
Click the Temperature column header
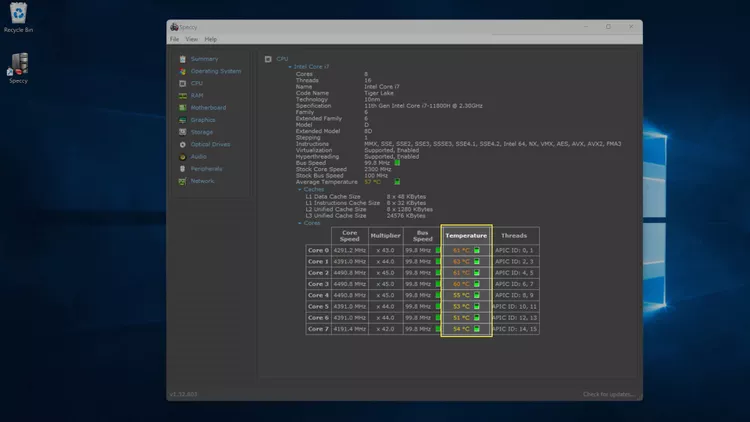[466, 235]
